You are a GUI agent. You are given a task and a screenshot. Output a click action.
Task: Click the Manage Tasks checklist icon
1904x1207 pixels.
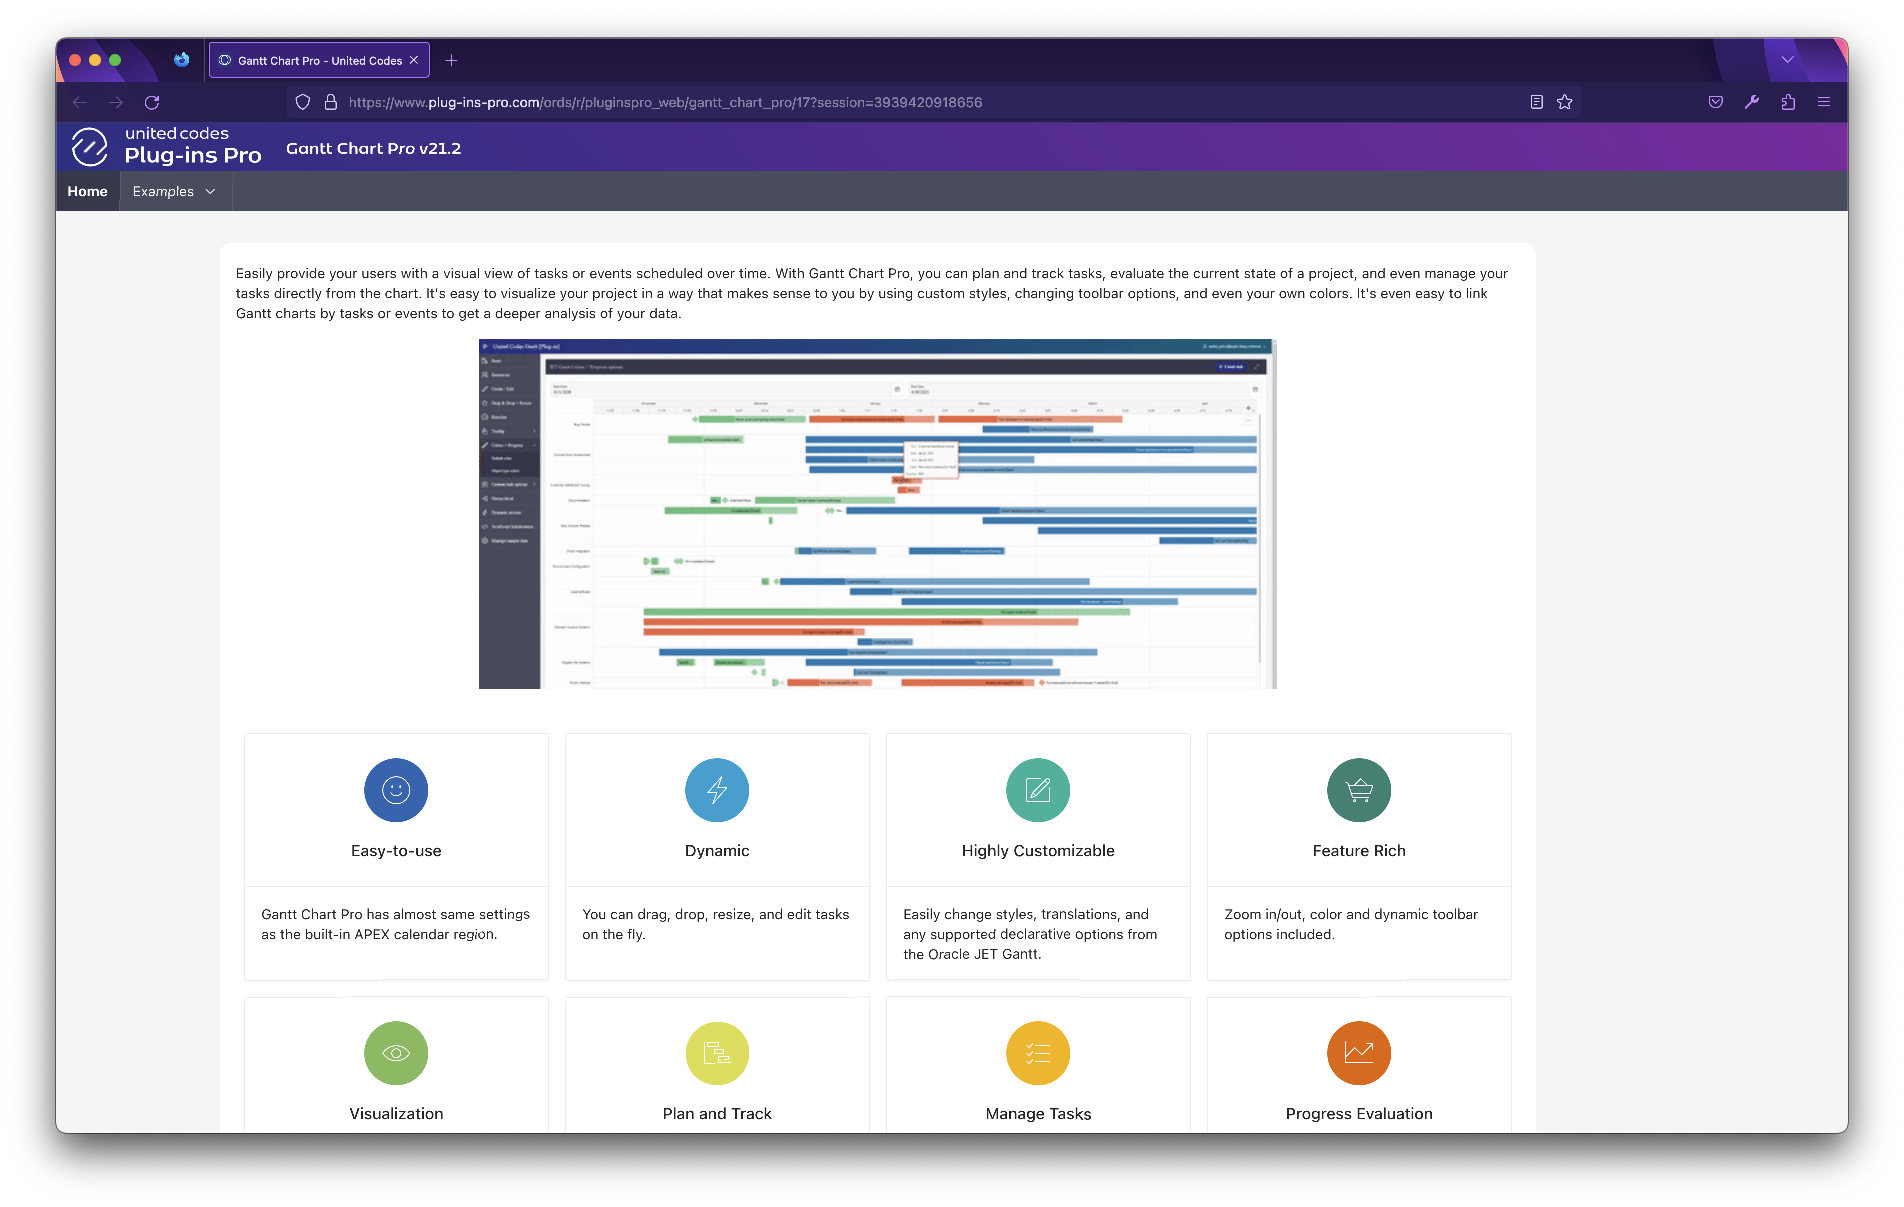click(1037, 1053)
